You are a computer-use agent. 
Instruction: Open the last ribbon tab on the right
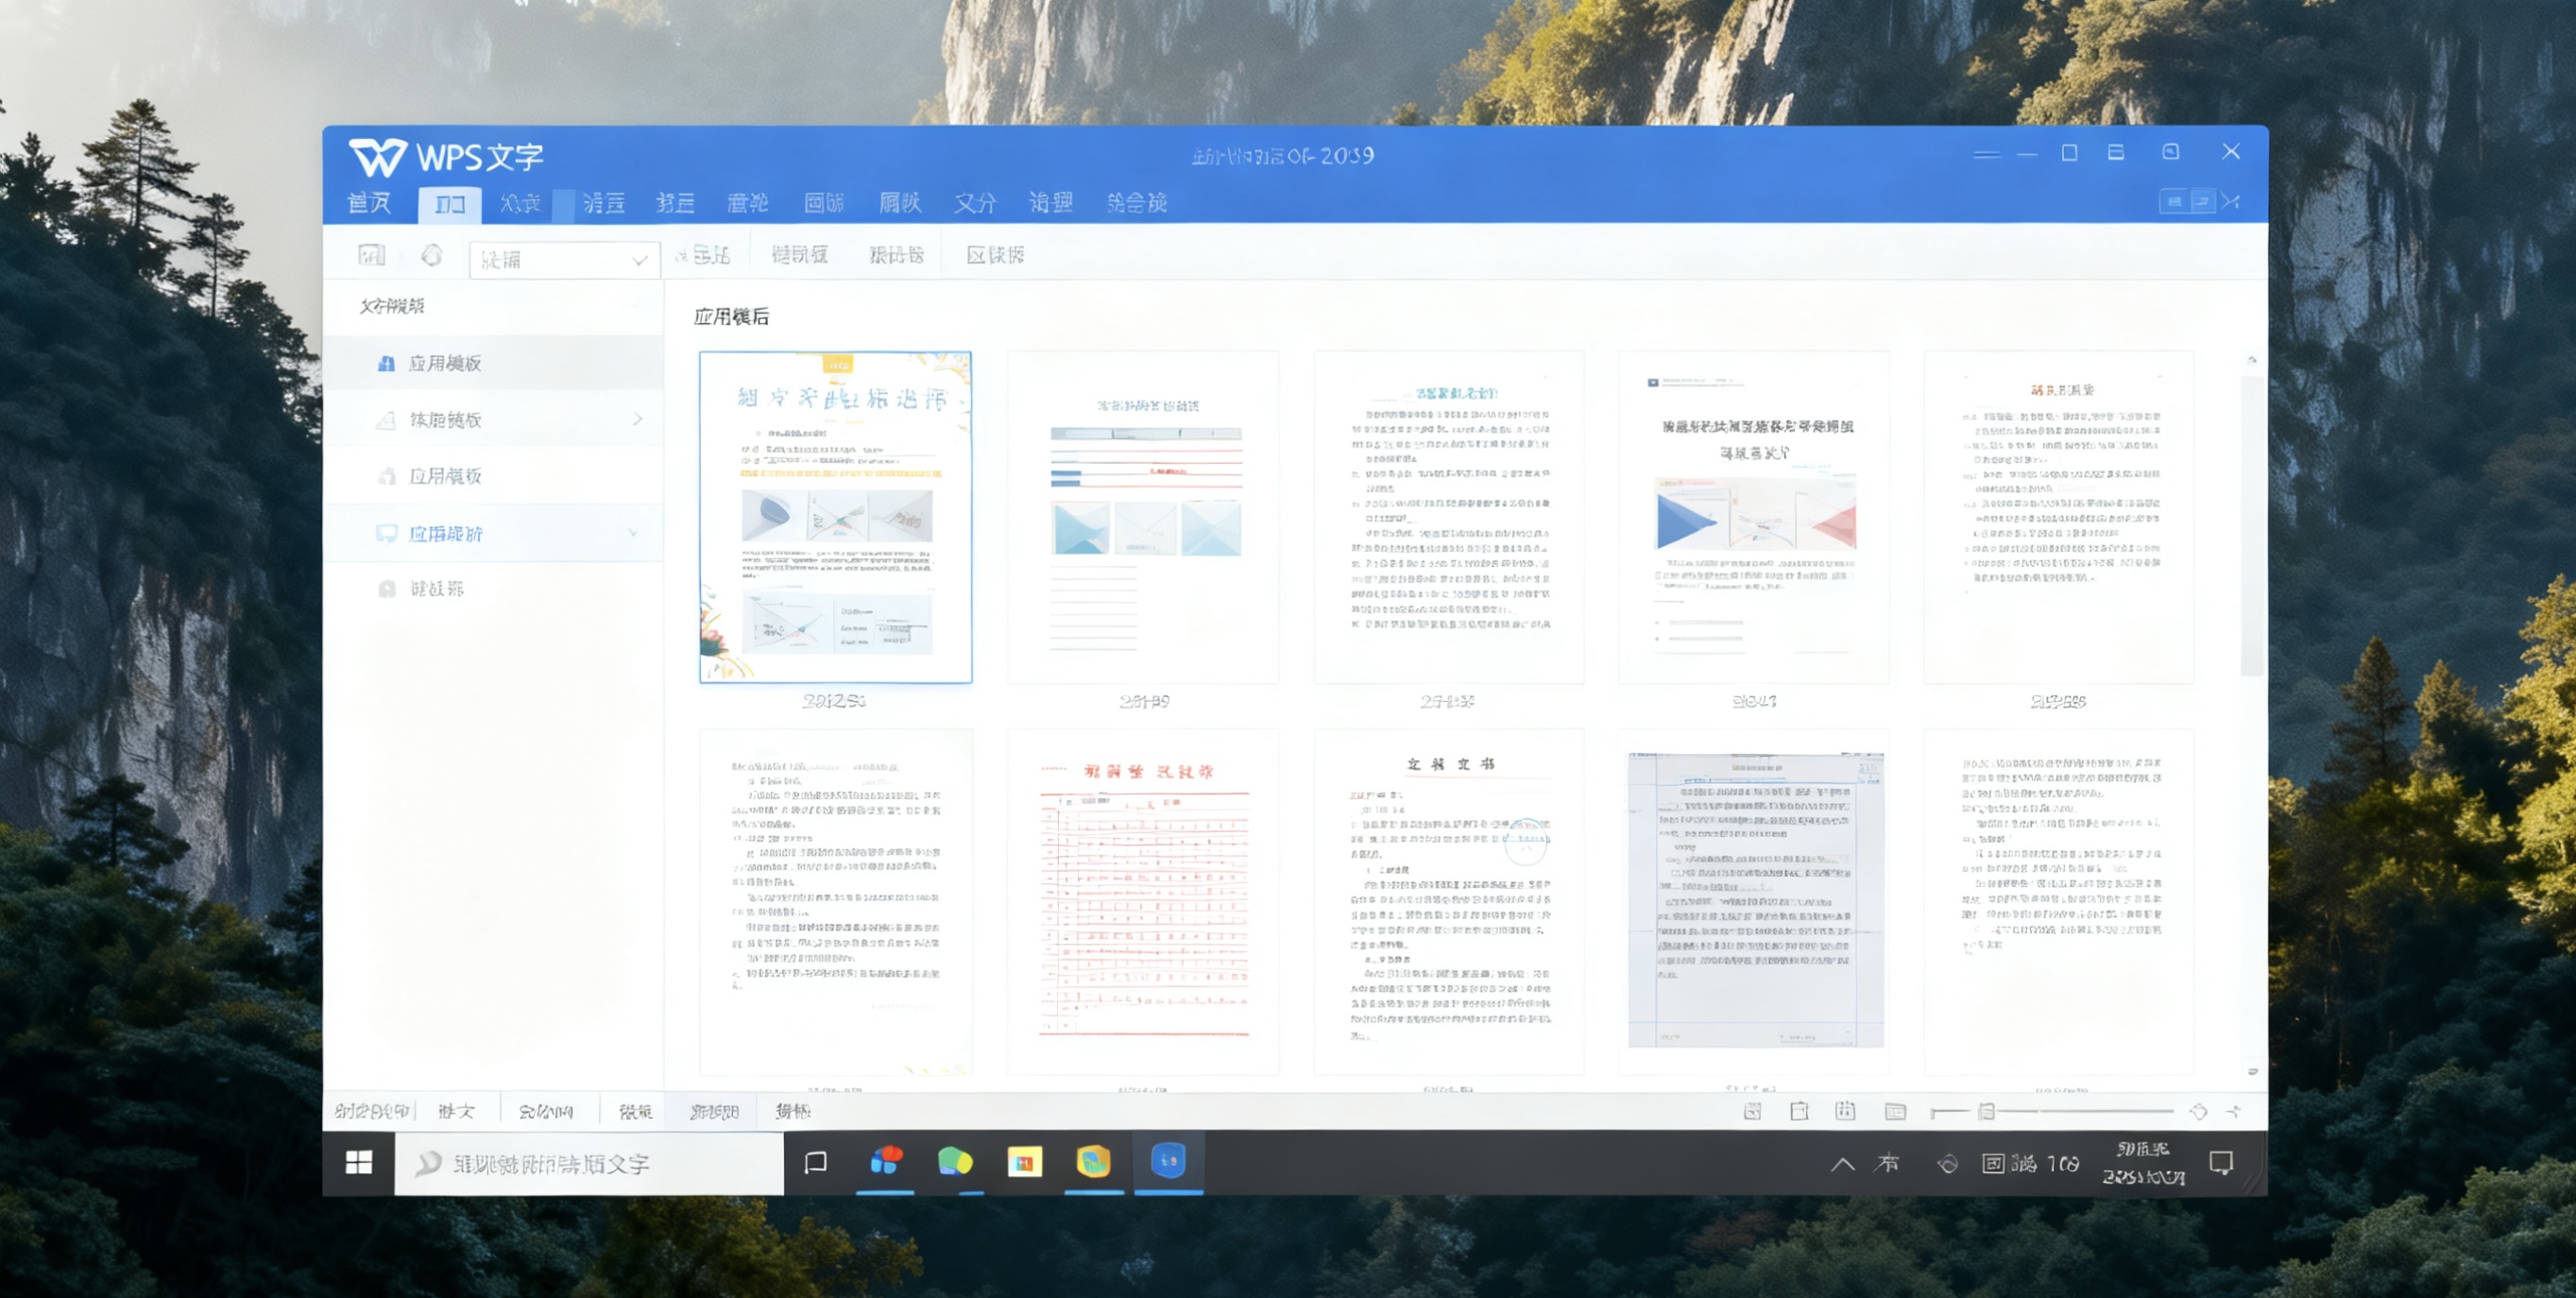click(x=1136, y=203)
